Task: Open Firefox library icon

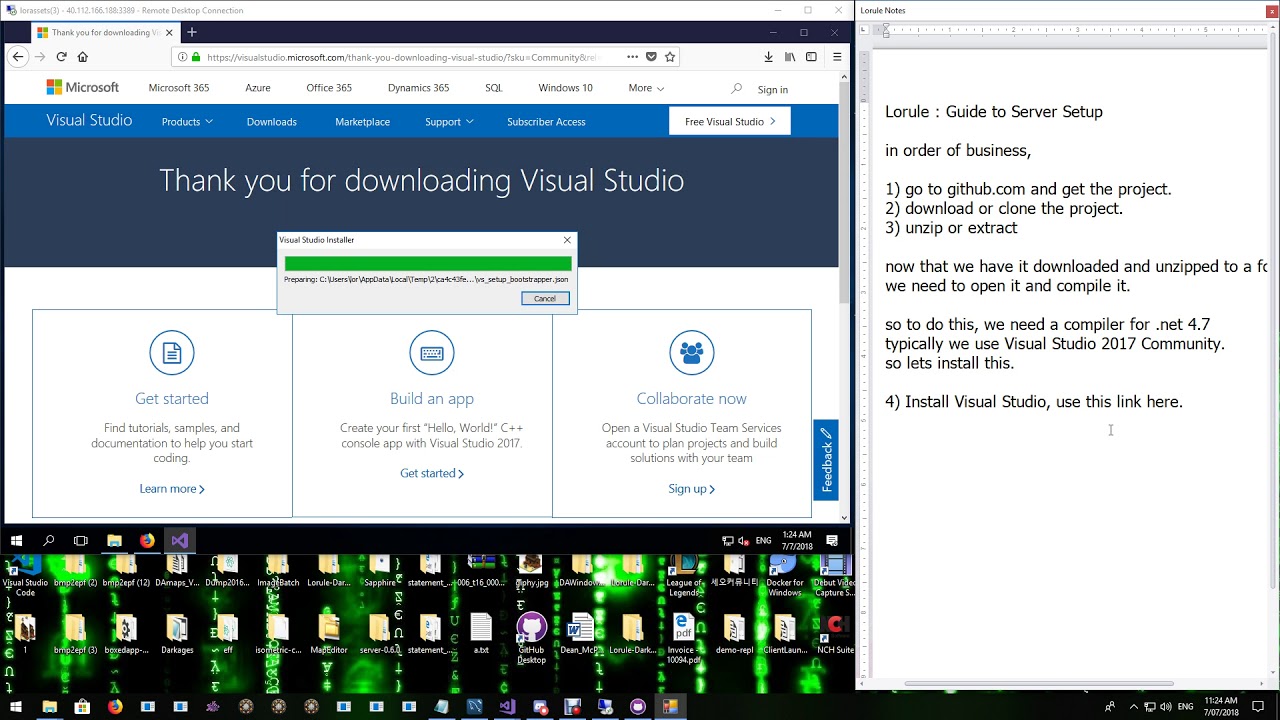Action: pos(790,57)
